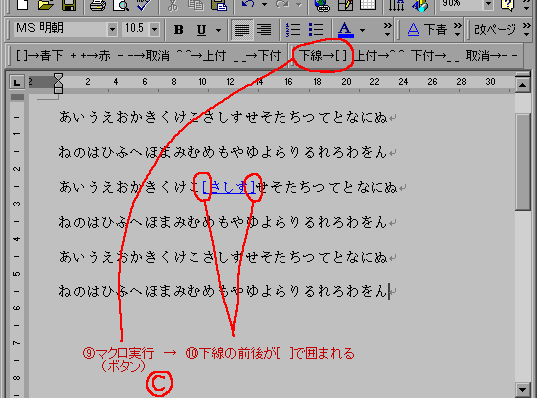This screenshot has height=398, width=537.
Task: Open the Tables and Borders toolbar
Action: point(345,5)
